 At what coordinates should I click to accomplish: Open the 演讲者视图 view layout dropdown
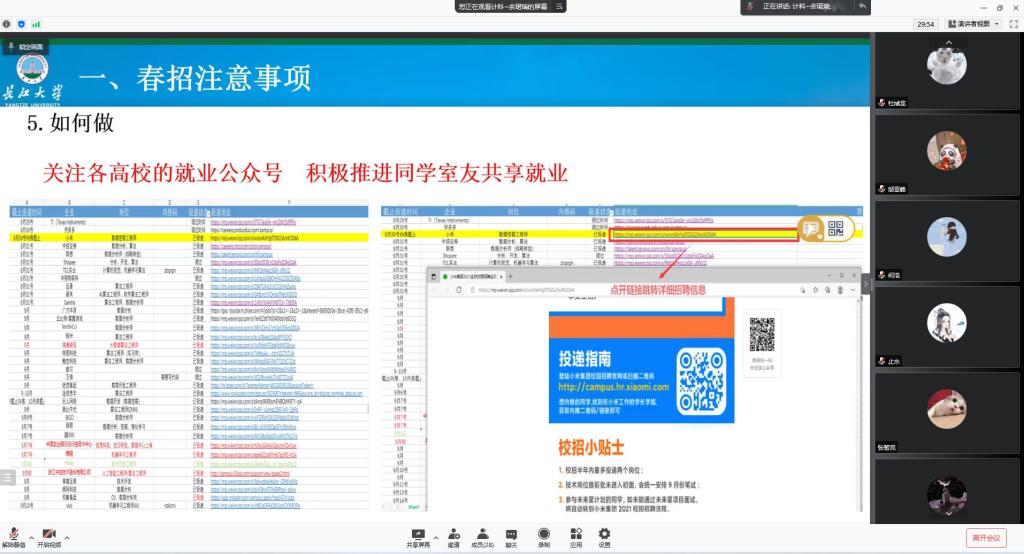974,23
